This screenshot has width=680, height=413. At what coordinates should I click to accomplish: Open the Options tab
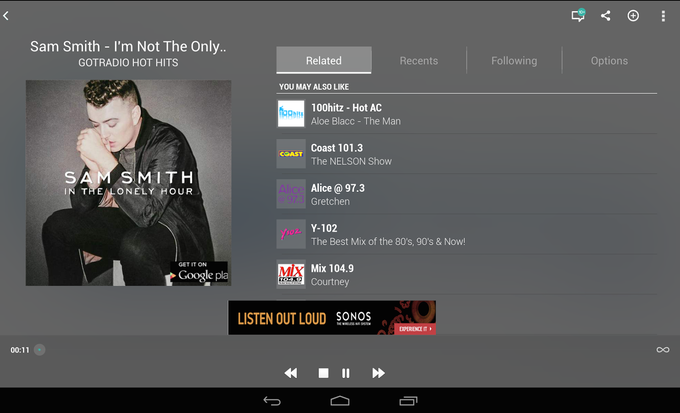point(609,60)
